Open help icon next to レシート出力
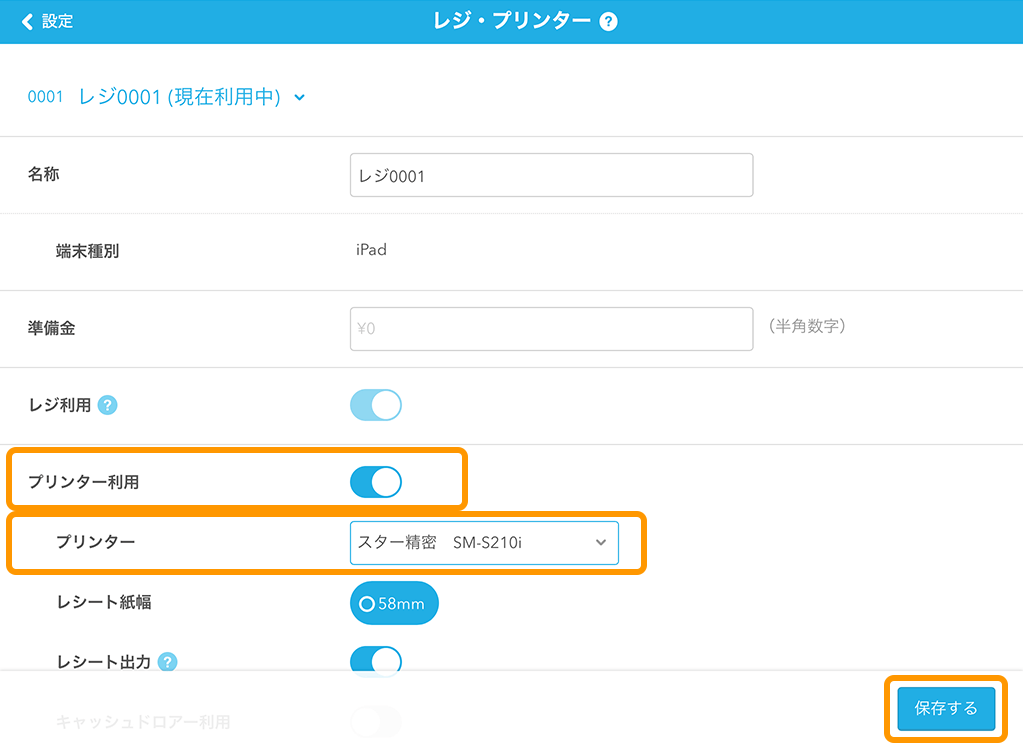1024x748 pixels. 168,662
